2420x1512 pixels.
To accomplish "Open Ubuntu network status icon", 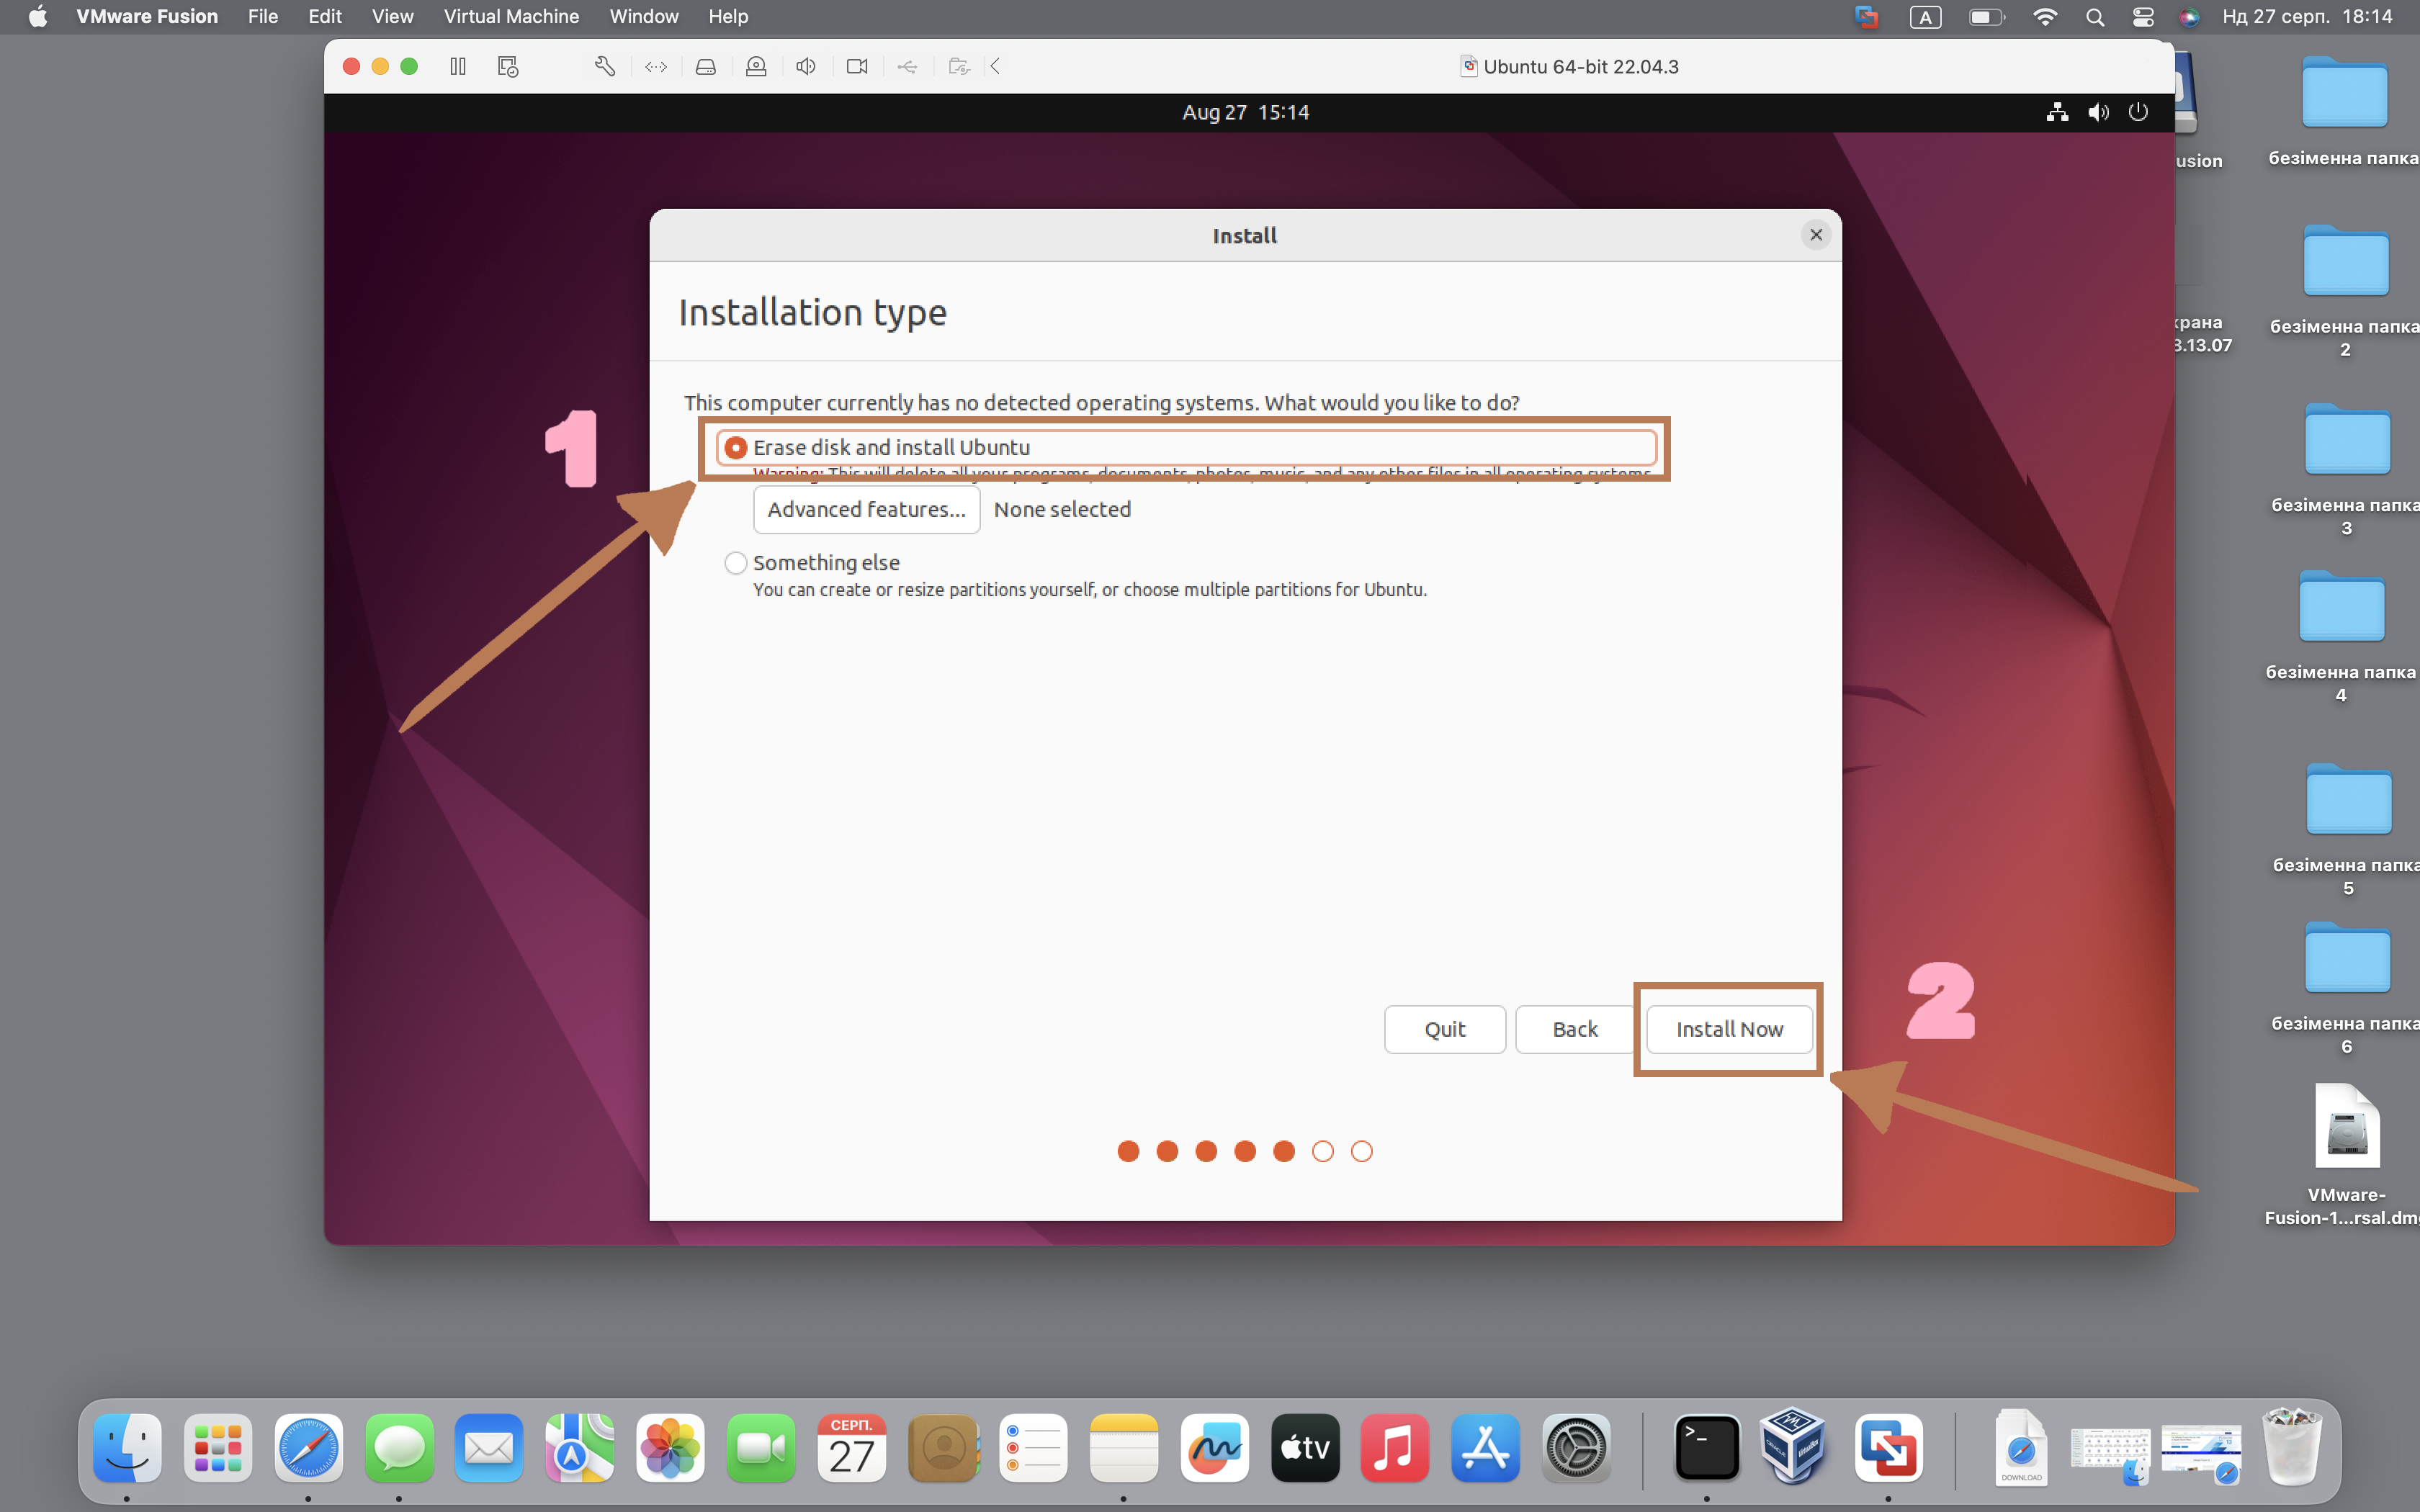I will point(2057,112).
